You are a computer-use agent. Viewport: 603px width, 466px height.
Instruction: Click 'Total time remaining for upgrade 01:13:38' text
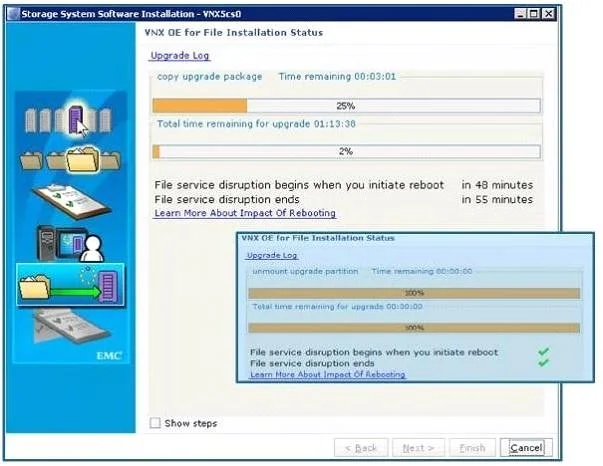257,124
